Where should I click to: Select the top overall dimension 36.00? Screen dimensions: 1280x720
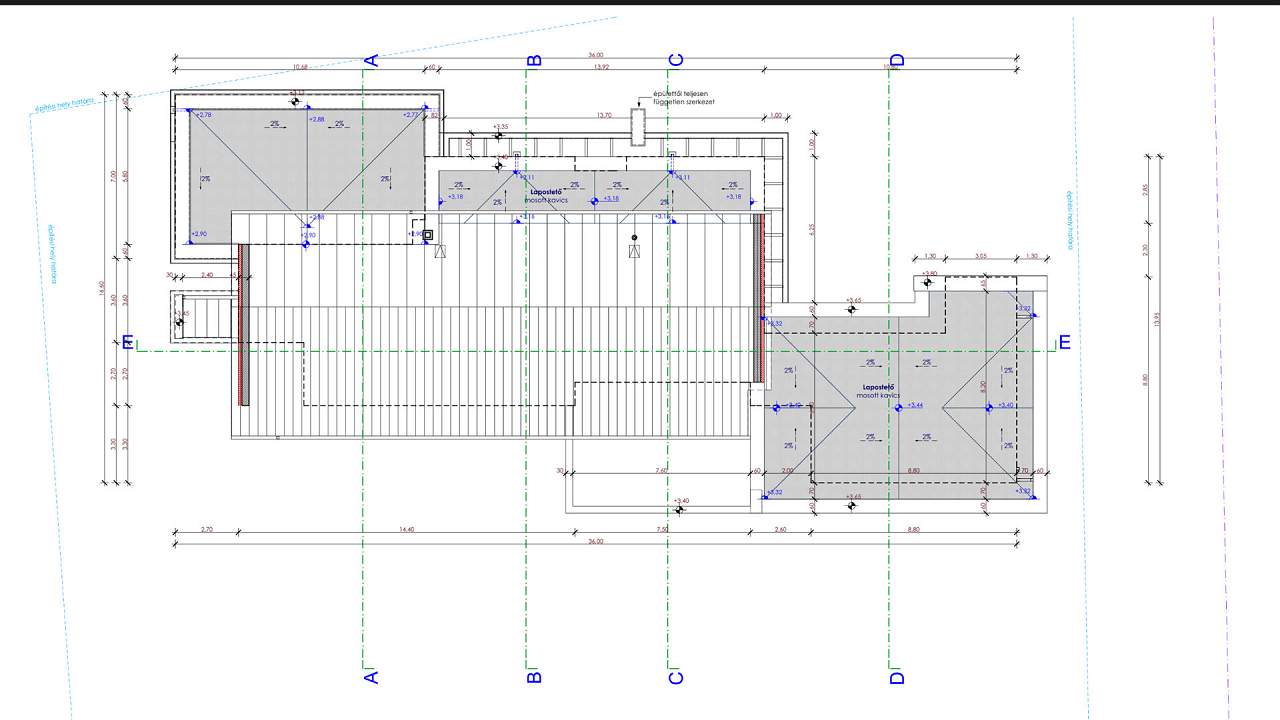[596, 55]
